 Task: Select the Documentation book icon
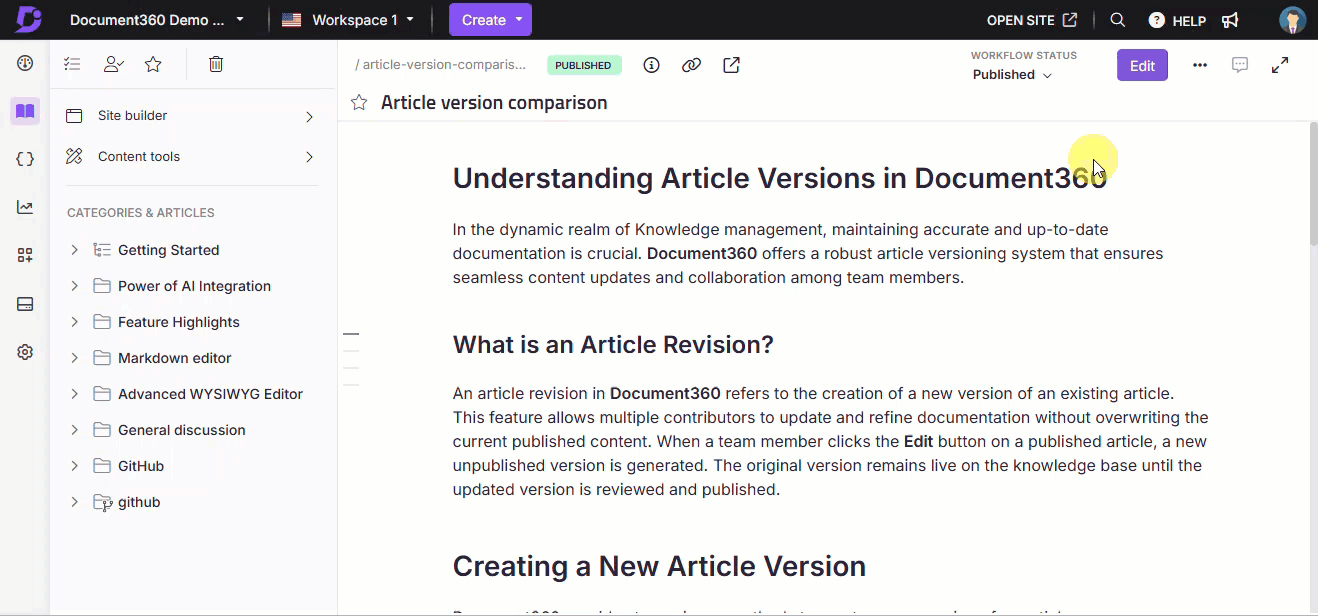25,111
